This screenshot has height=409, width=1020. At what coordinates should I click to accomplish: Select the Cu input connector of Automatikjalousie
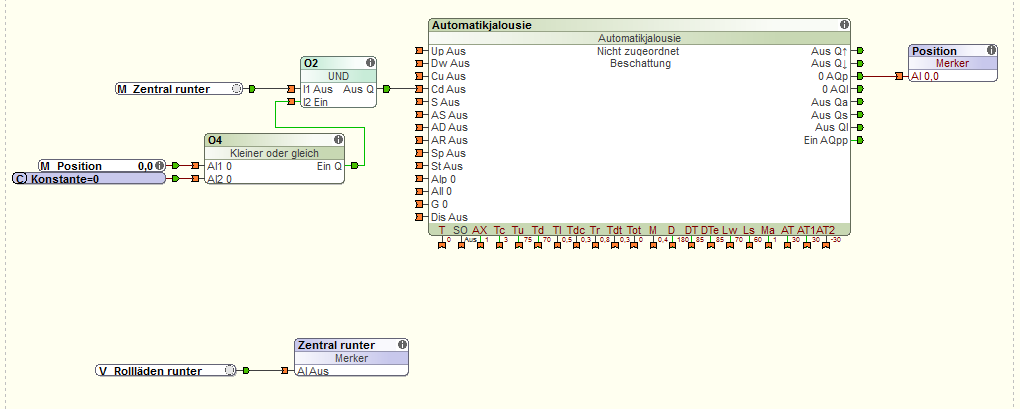(419, 76)
